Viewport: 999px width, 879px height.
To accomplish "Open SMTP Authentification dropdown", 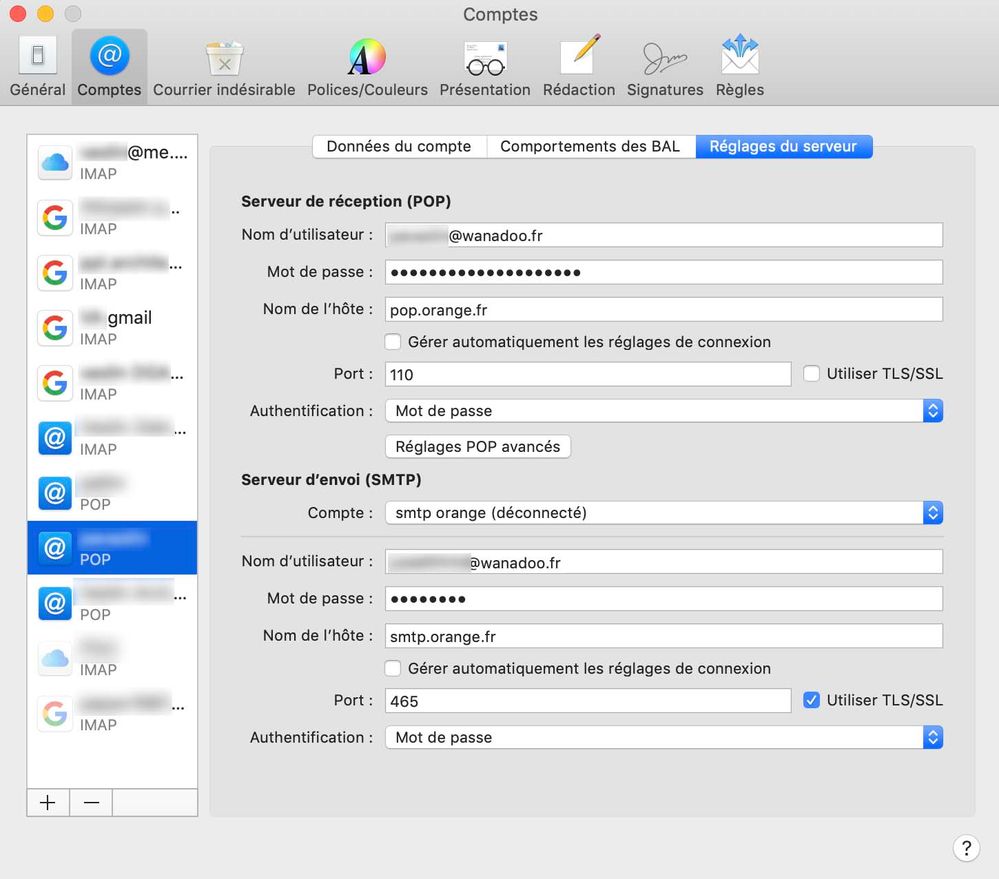I will tap(663, 737).
